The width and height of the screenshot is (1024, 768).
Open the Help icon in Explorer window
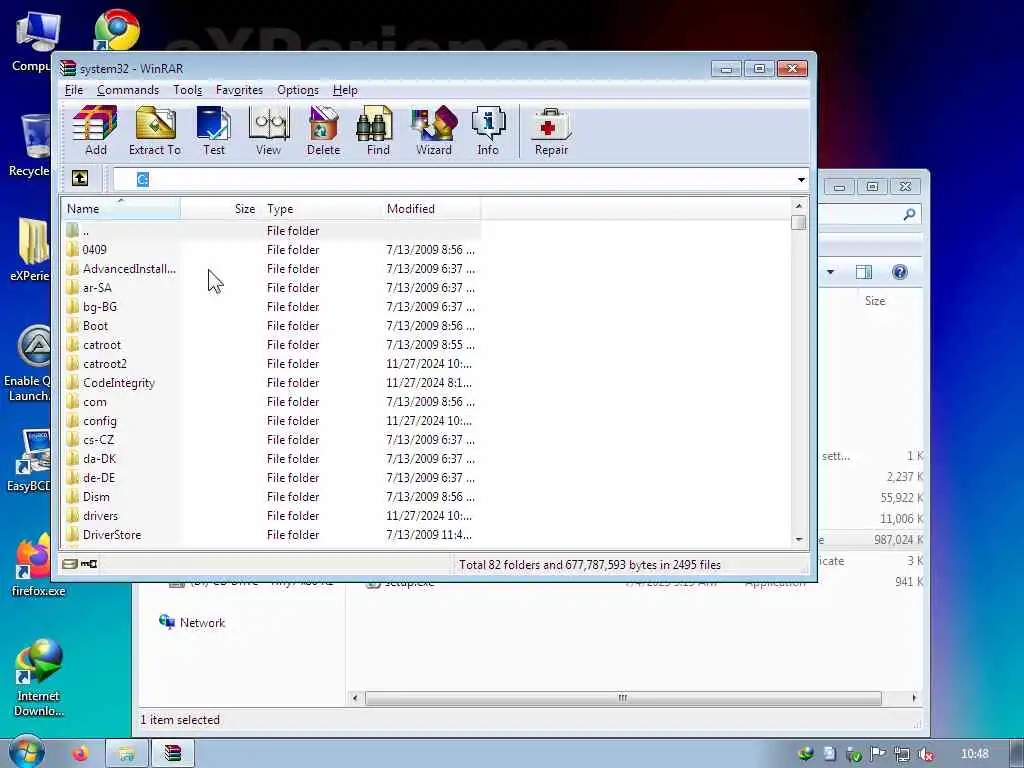(899, 272)
